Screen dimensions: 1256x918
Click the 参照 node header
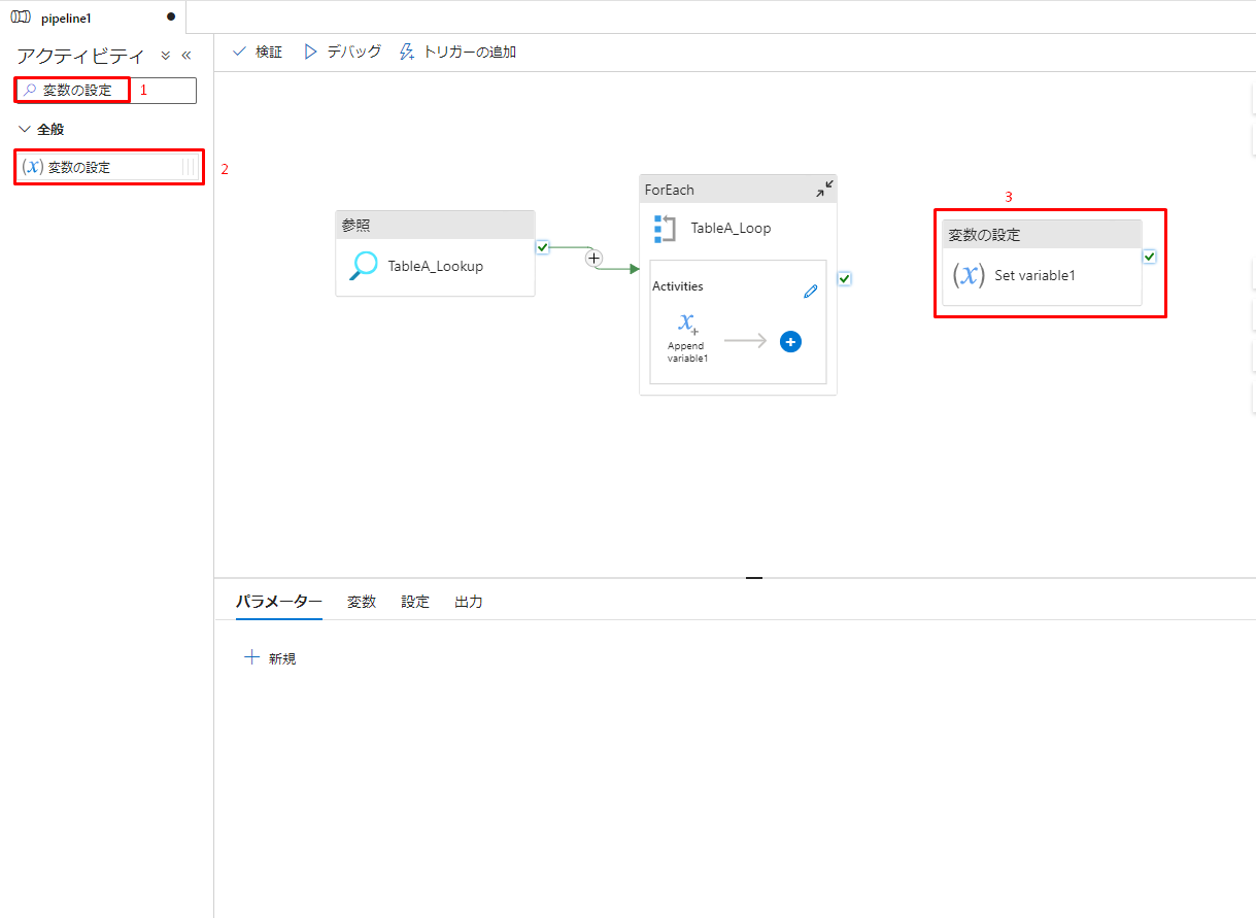click(x=435, y=225)
